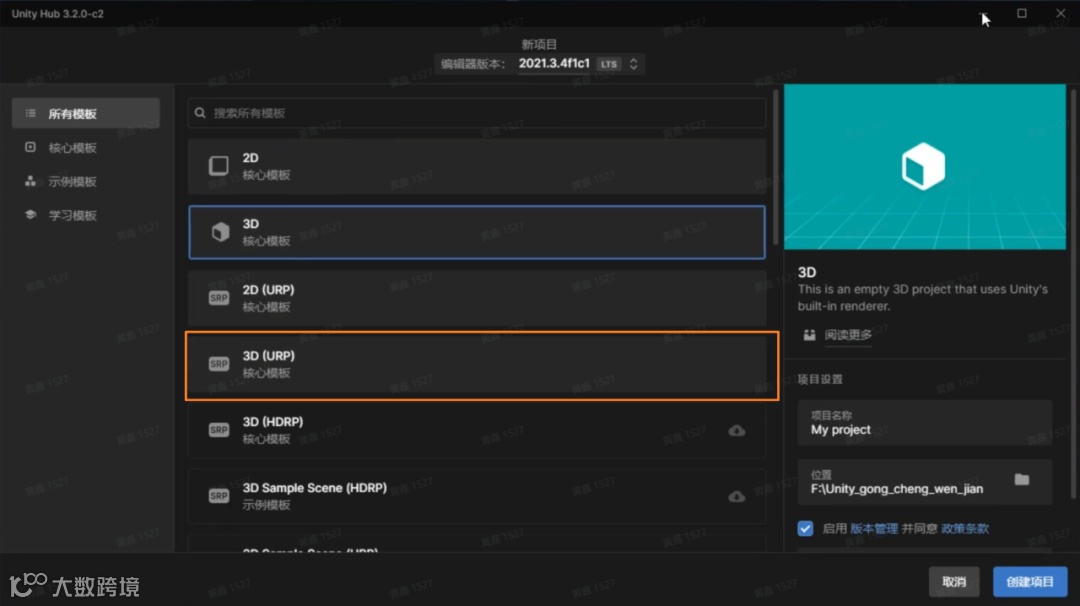Viewport: 1080px width, 606px height.
Task: Close the Unity Hub window
Action: point(1060,13)
